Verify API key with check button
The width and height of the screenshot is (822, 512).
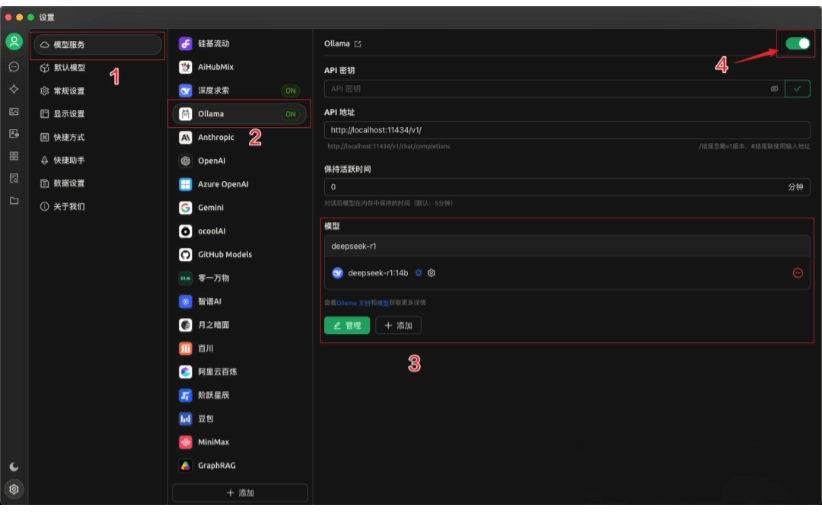pos(797,89)
